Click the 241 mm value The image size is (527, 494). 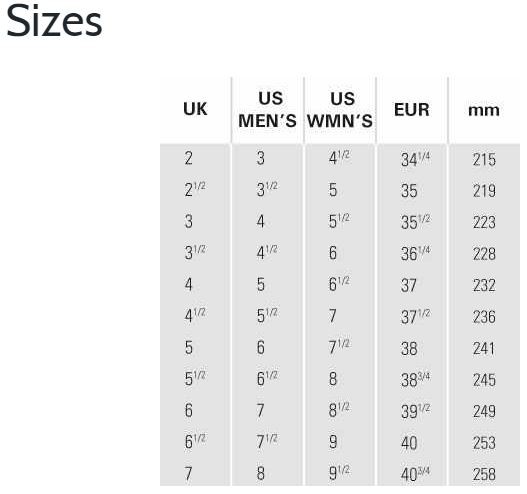pyautogui.click(x=484, y=348)
